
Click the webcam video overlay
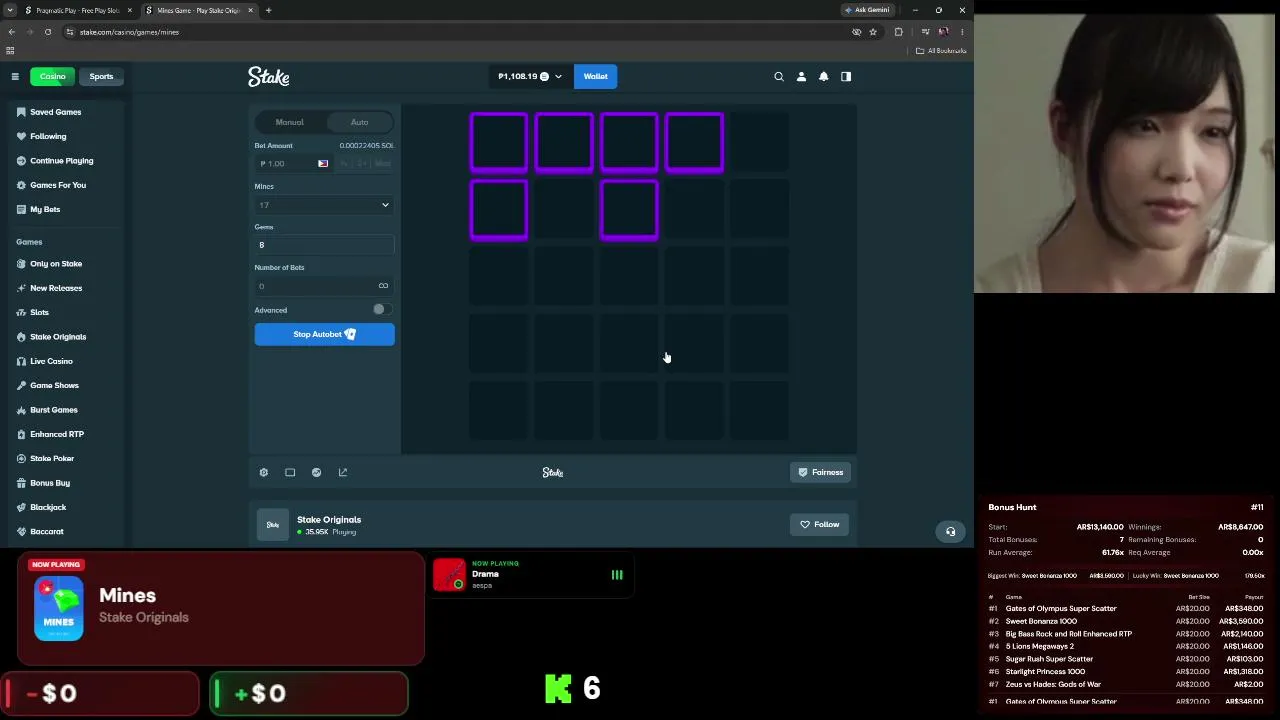[1125, 153]
